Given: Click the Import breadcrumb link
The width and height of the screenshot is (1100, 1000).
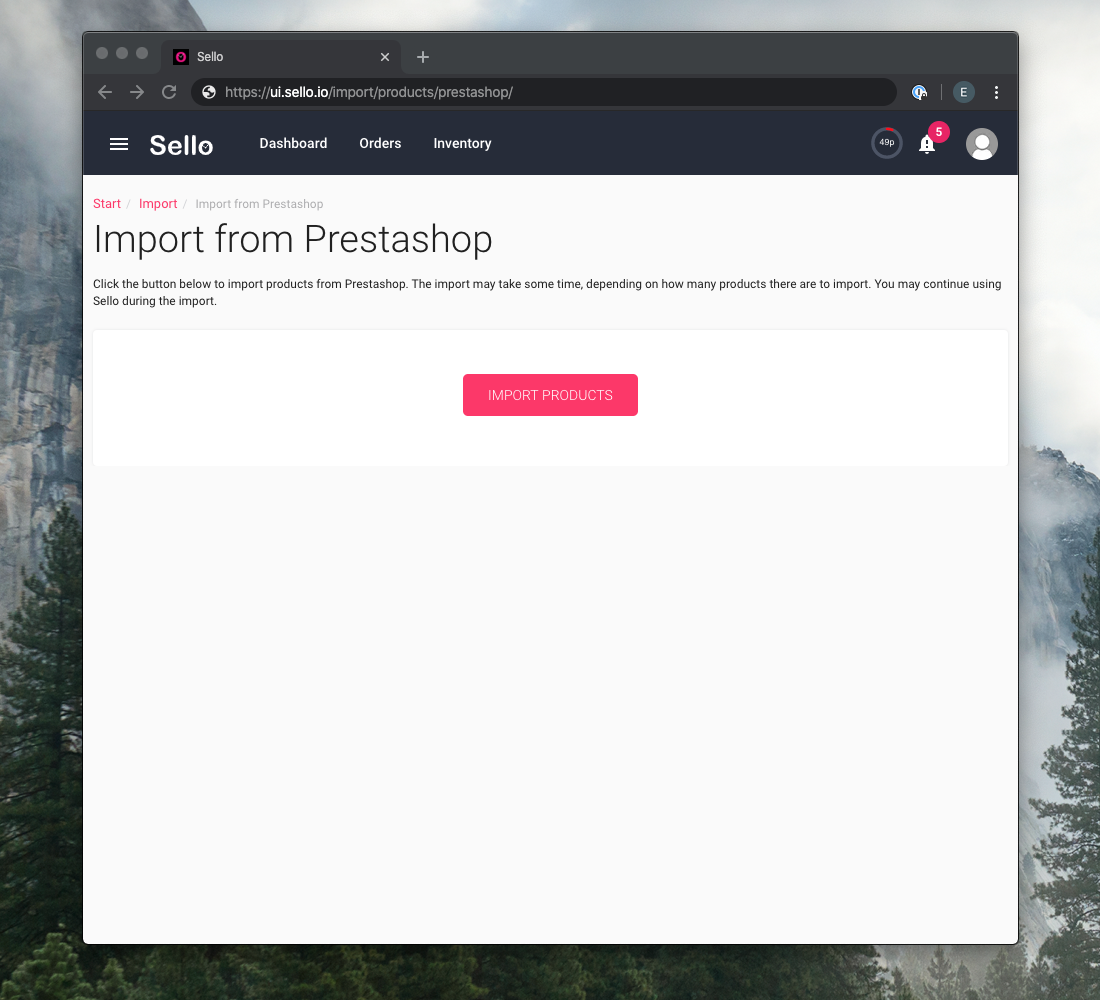Looking at the screenshot, I should [x=158, y=204].
